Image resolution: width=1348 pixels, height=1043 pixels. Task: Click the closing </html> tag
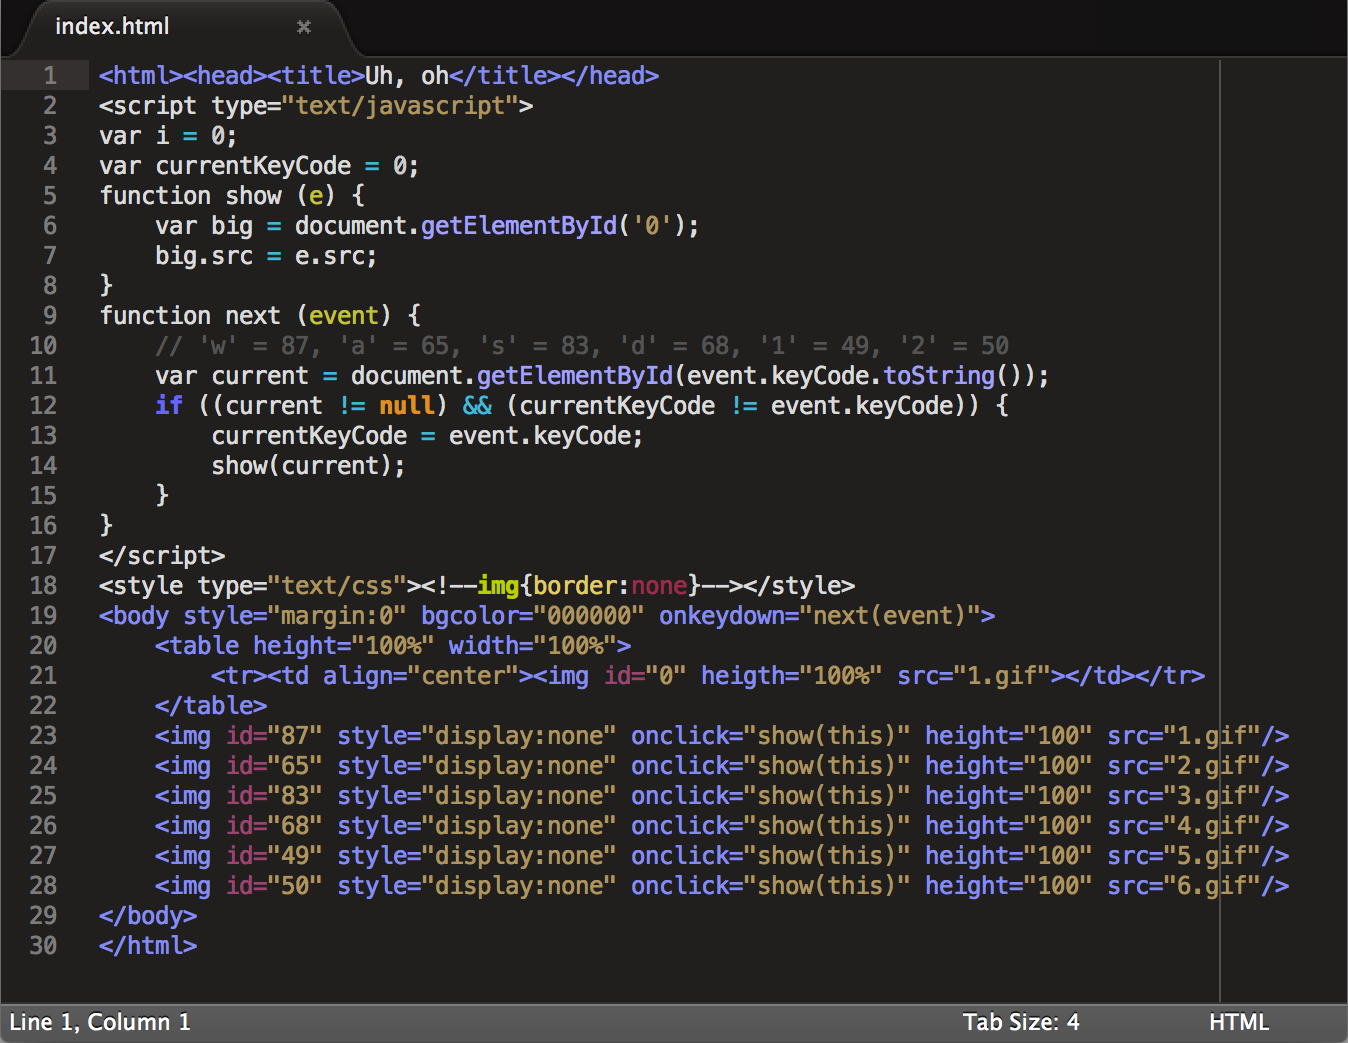click(148, 945)
